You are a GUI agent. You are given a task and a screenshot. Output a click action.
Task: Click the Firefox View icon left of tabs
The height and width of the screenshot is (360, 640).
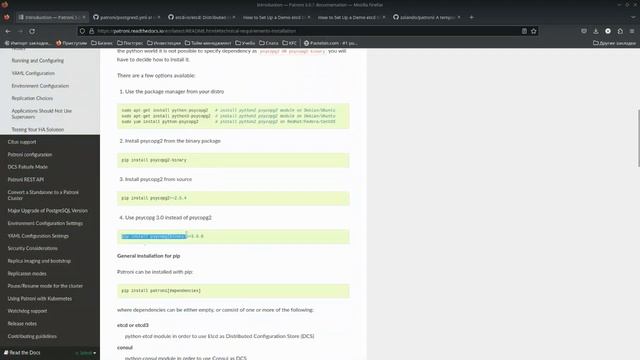(7, 17)
